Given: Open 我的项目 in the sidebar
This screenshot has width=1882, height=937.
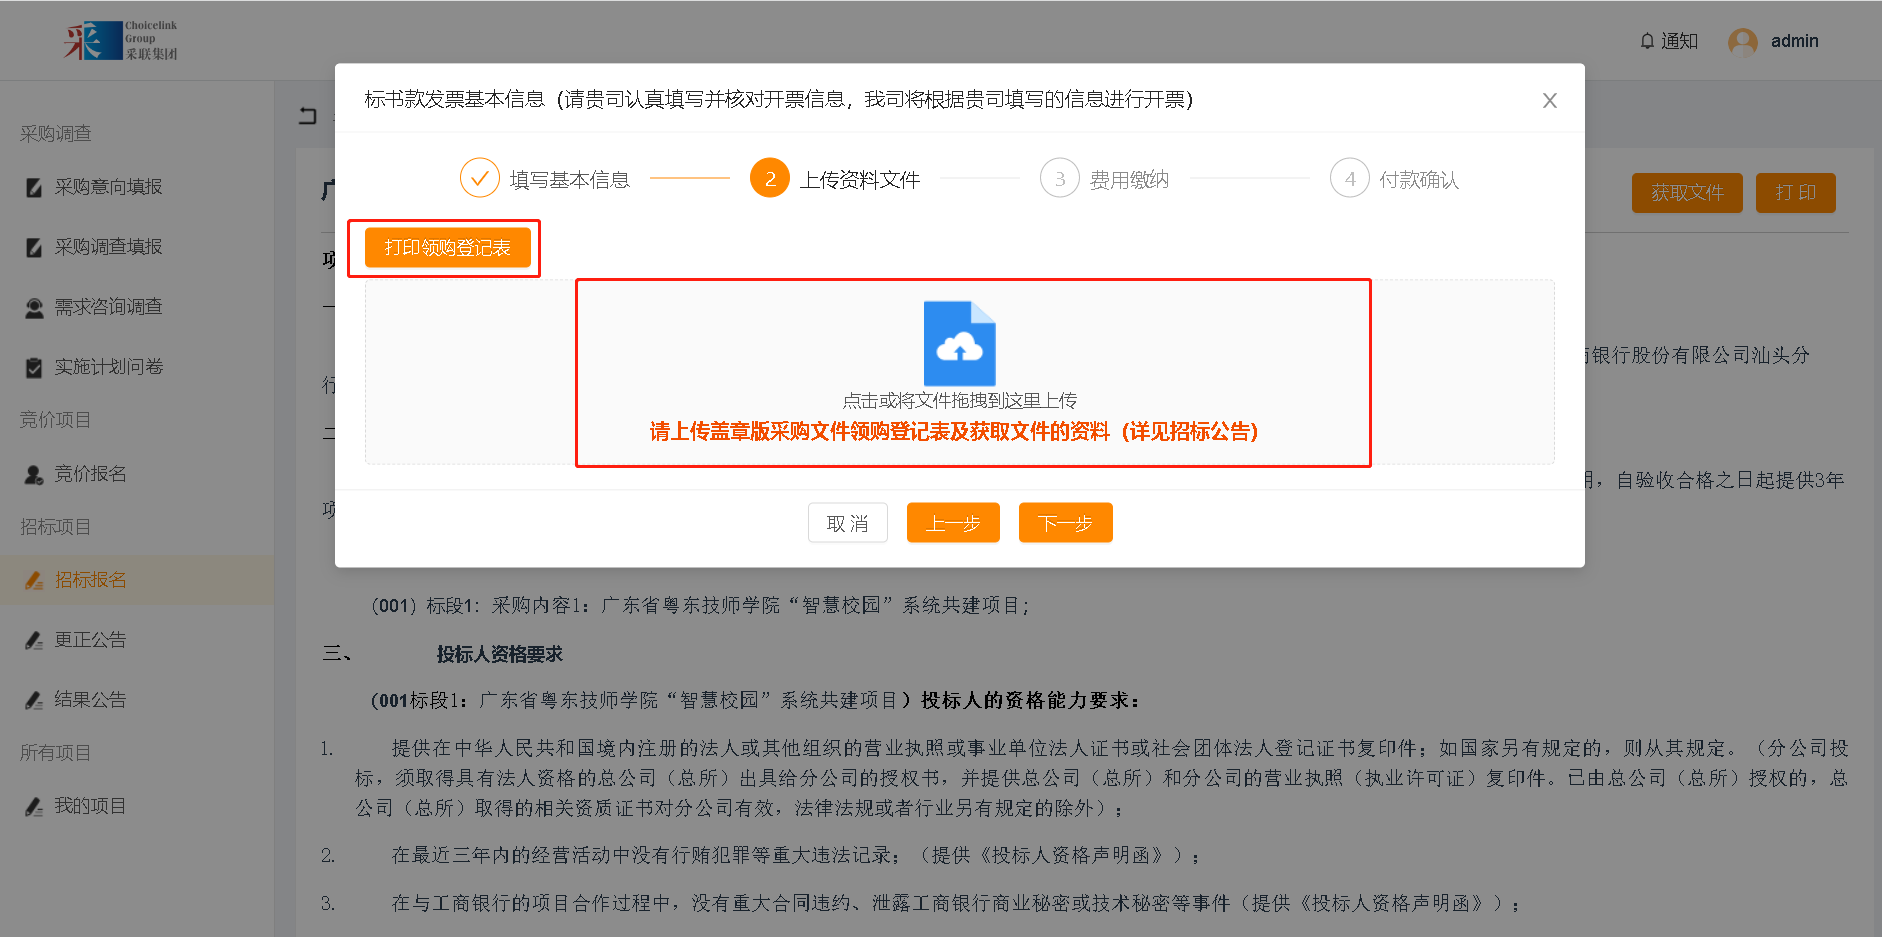Looking at the screenshot, I should pyautogui.click(x=90, y=806).
